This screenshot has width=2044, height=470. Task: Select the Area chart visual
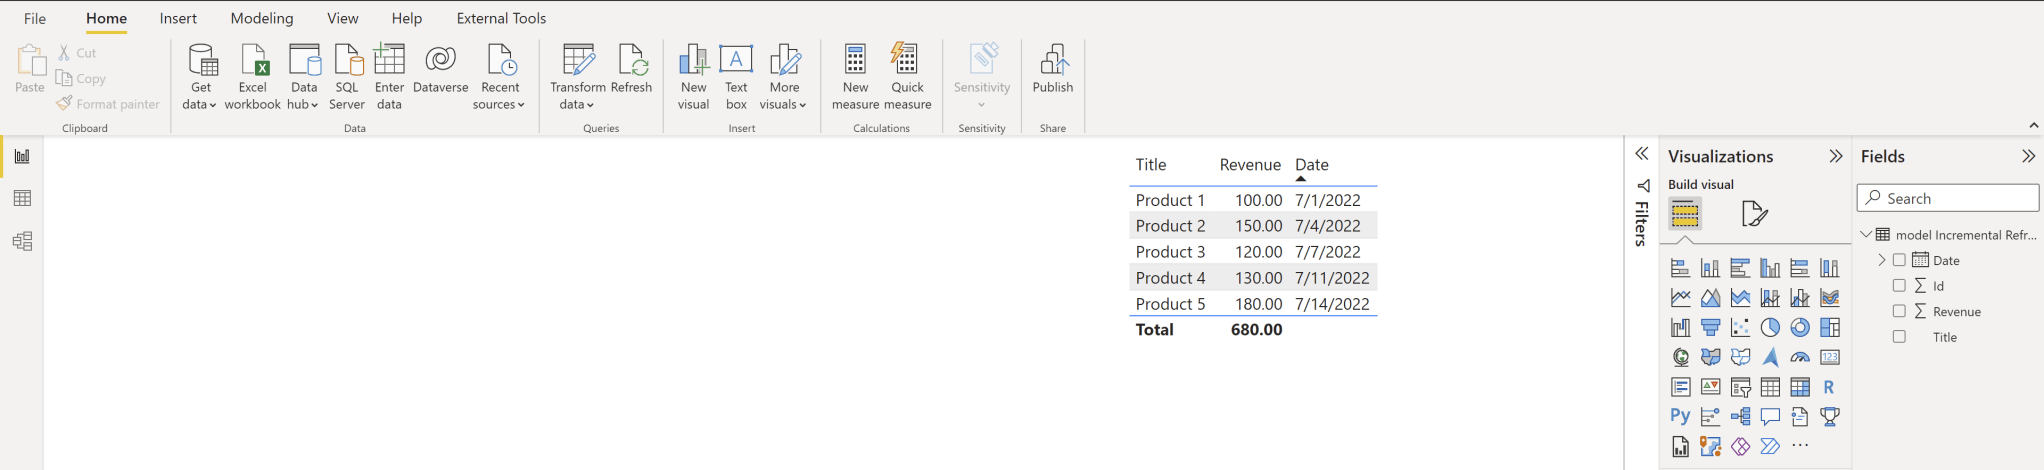[1710, 298]
